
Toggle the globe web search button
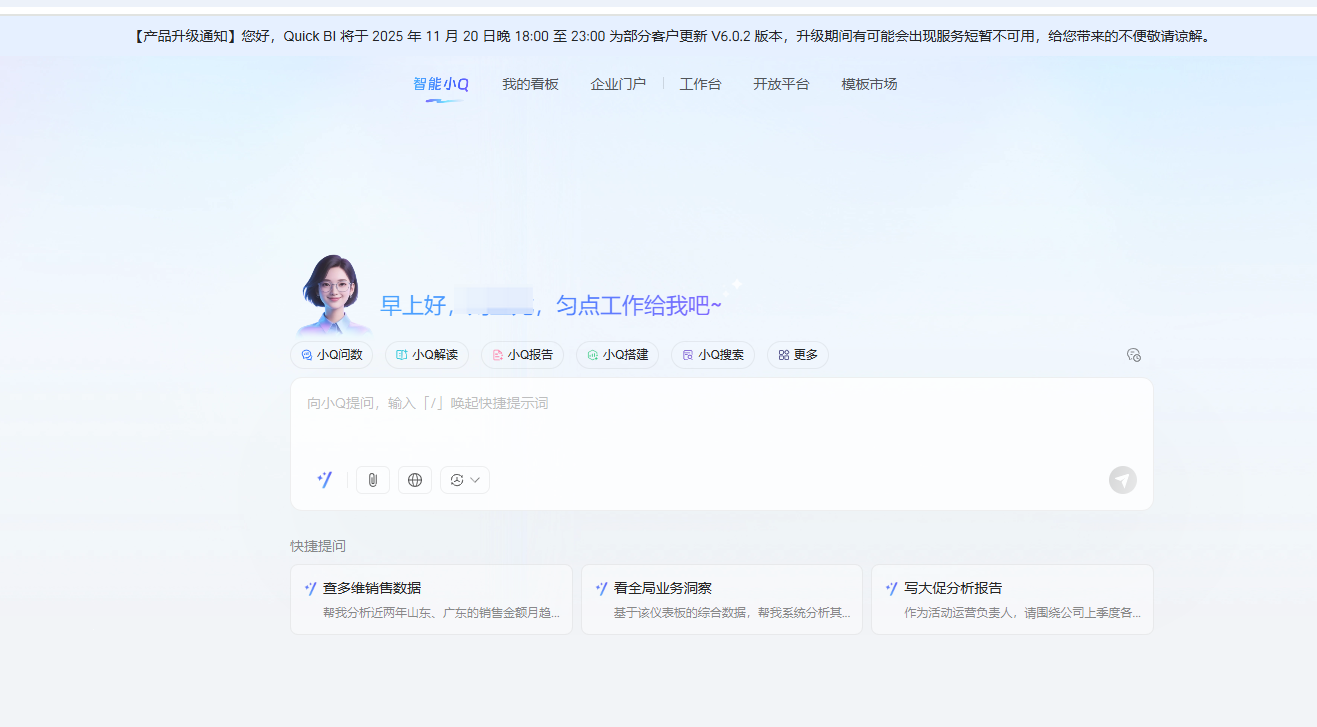[x=415, y=480]
